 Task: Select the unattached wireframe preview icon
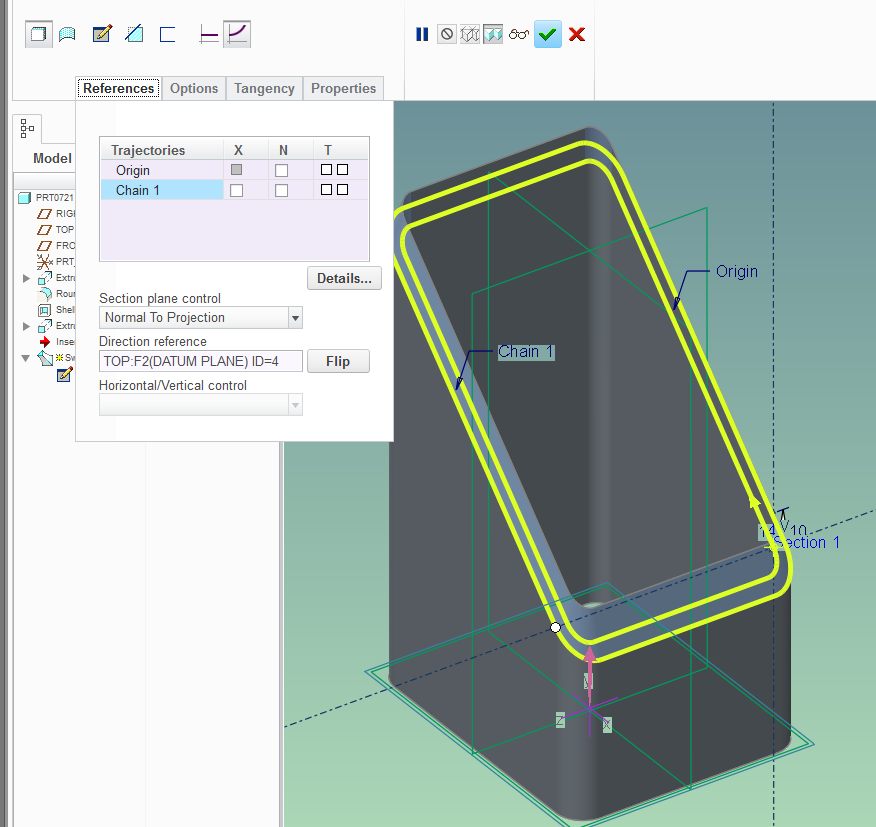tap(470, 35)
